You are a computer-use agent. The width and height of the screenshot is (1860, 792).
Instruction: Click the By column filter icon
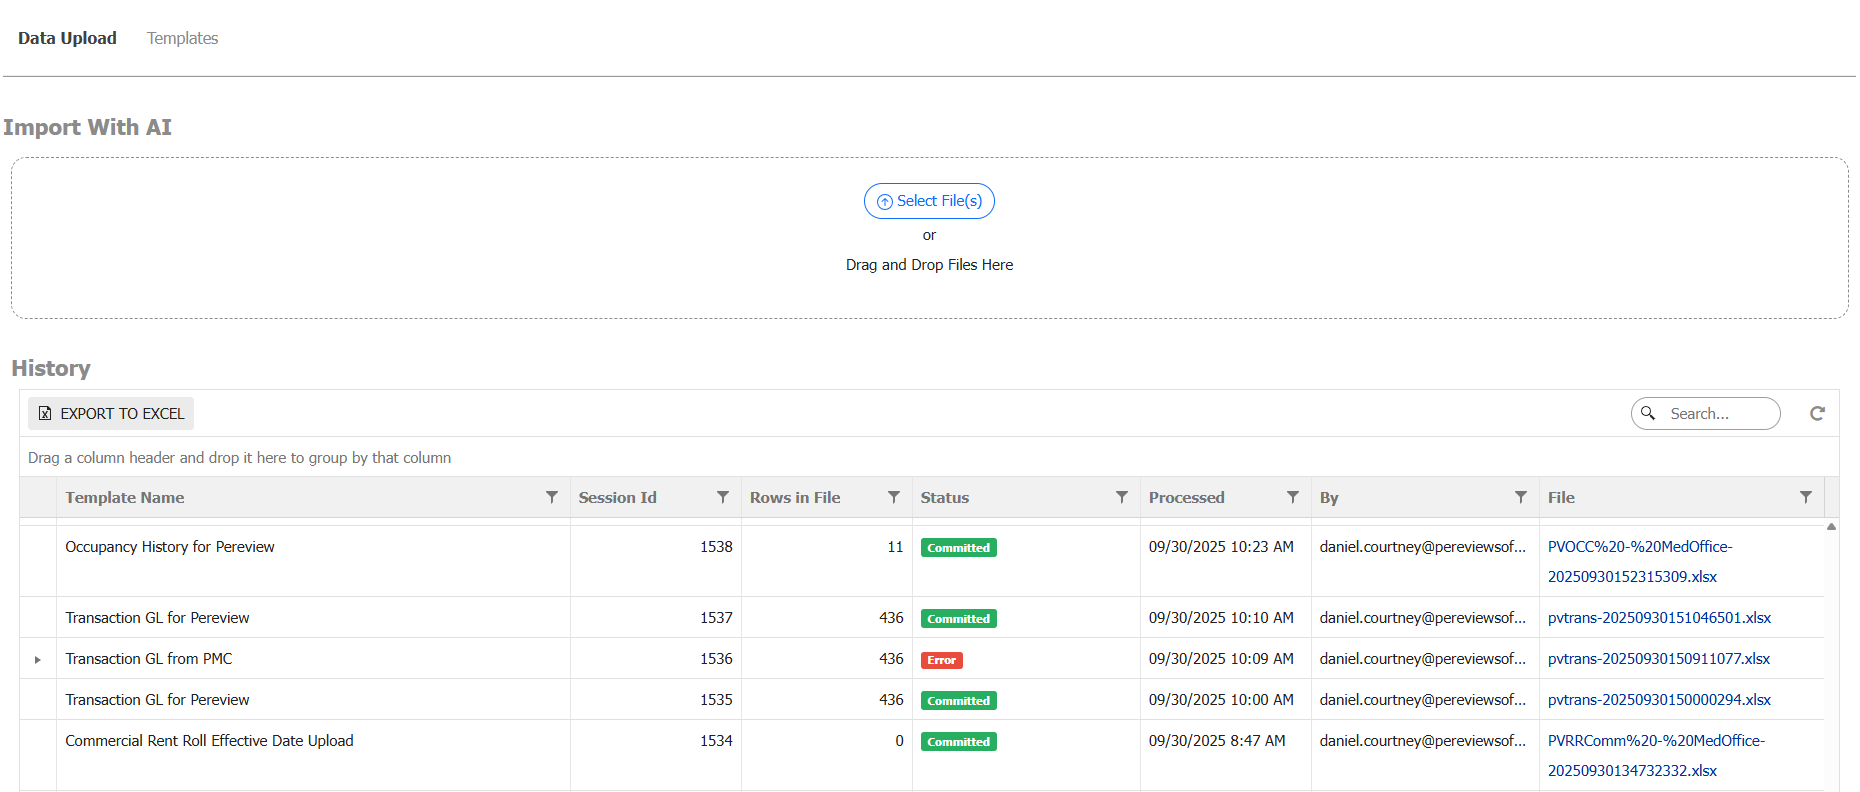click(1520, 497)
